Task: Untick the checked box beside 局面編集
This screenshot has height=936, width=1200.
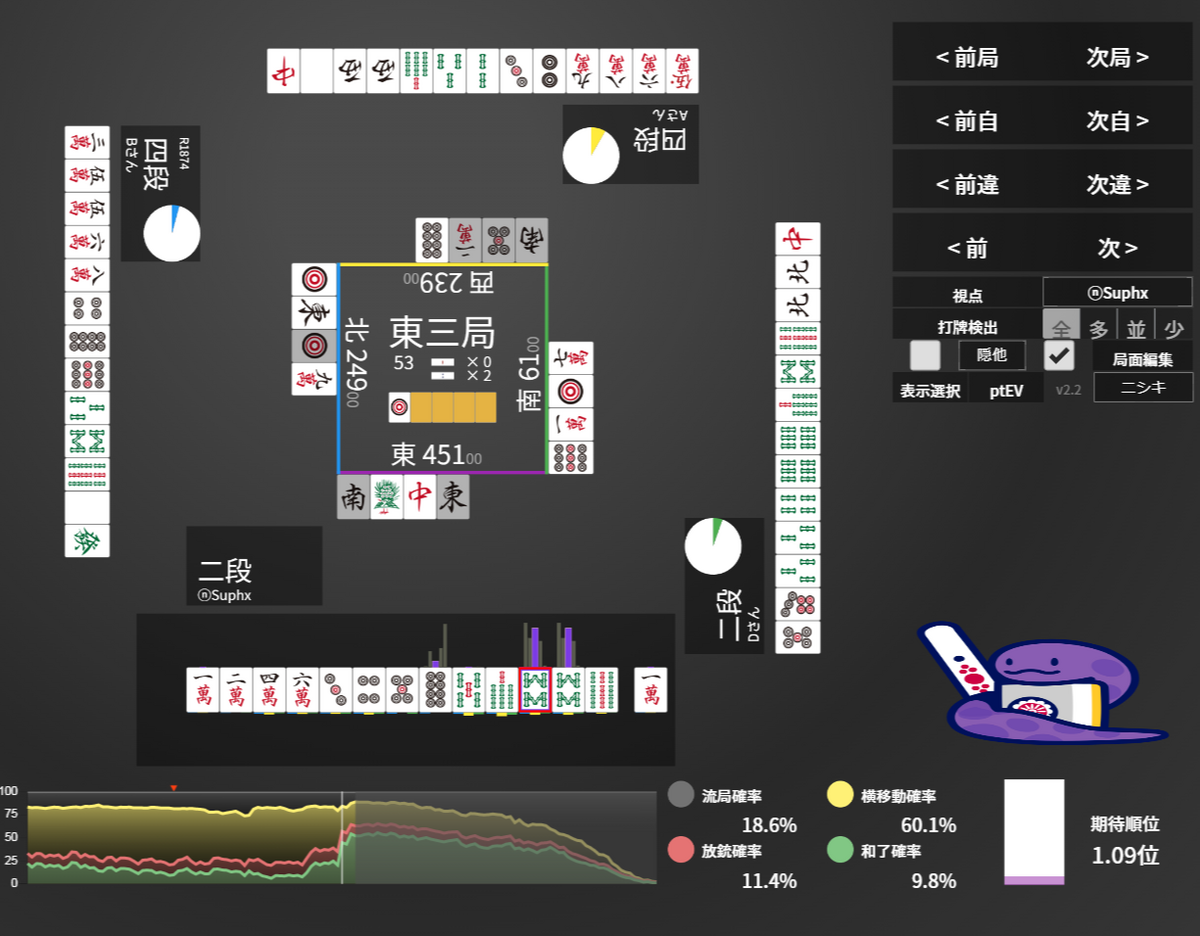Action: [1059, 355]
